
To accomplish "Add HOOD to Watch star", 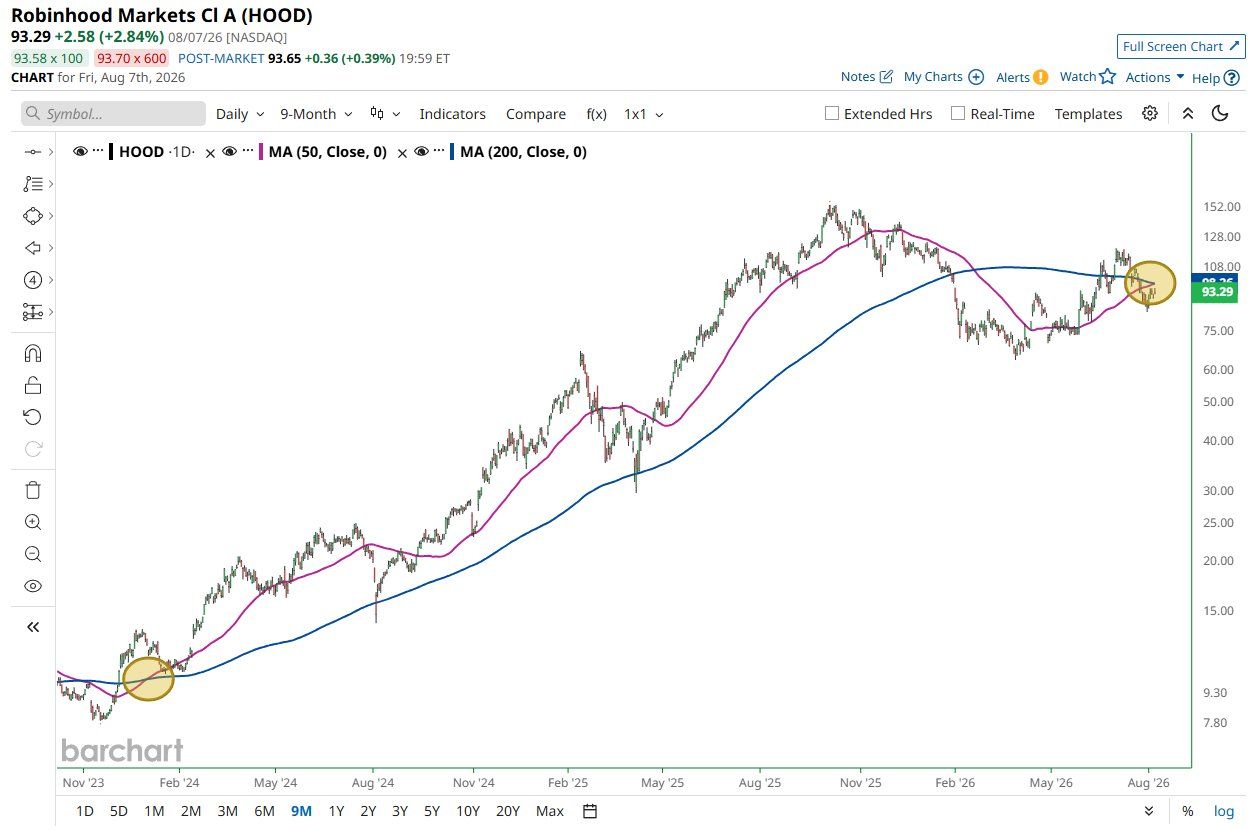I will click(x=1107, y=76).
